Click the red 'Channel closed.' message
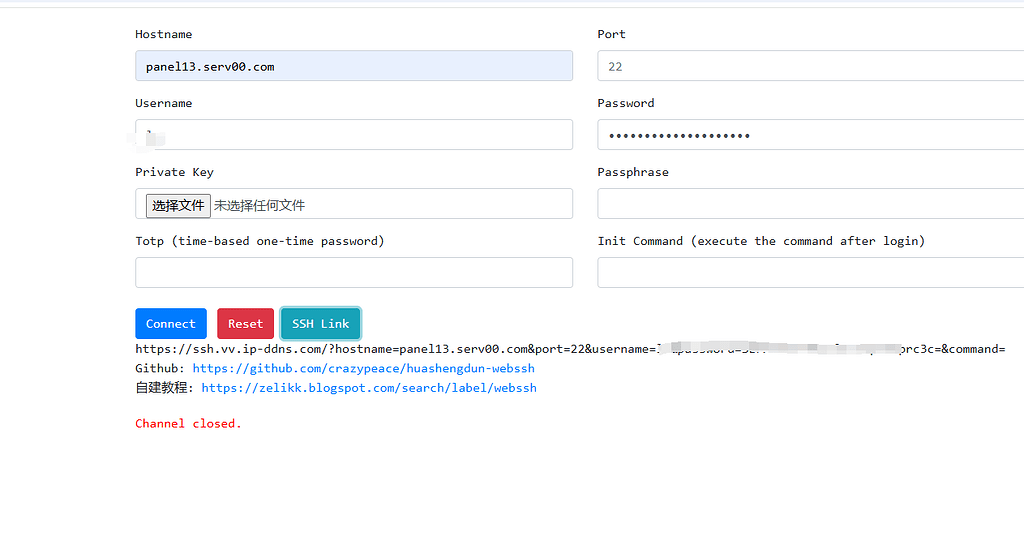This screenshot has width=1024, height=553. 188,424
